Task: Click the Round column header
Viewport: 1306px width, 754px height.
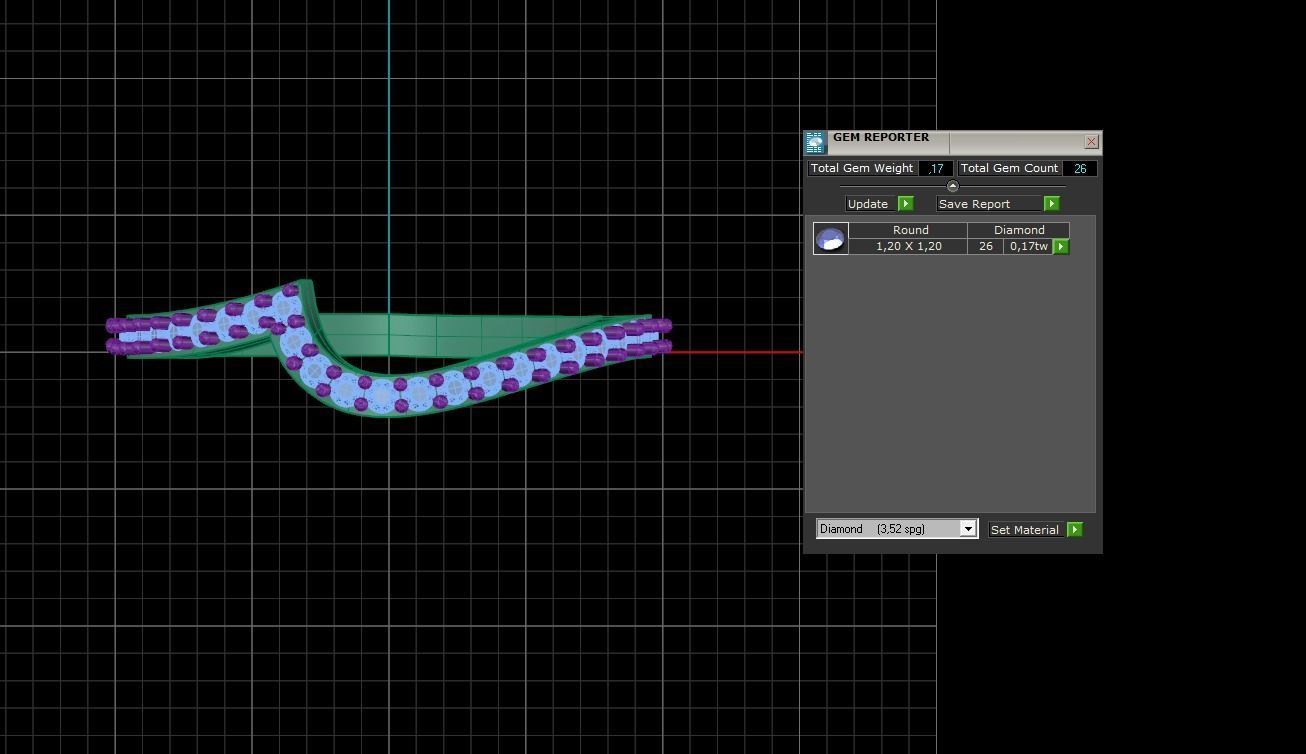Action: [909, 230]
